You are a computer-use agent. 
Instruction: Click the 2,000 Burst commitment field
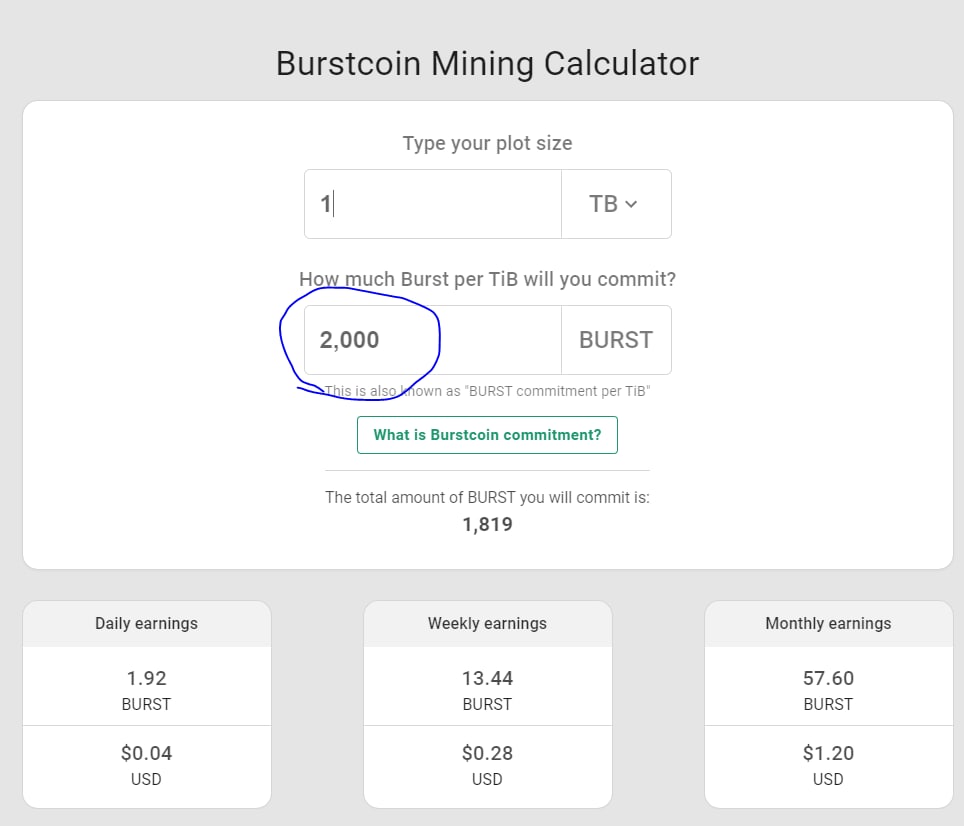pos(432,340)
